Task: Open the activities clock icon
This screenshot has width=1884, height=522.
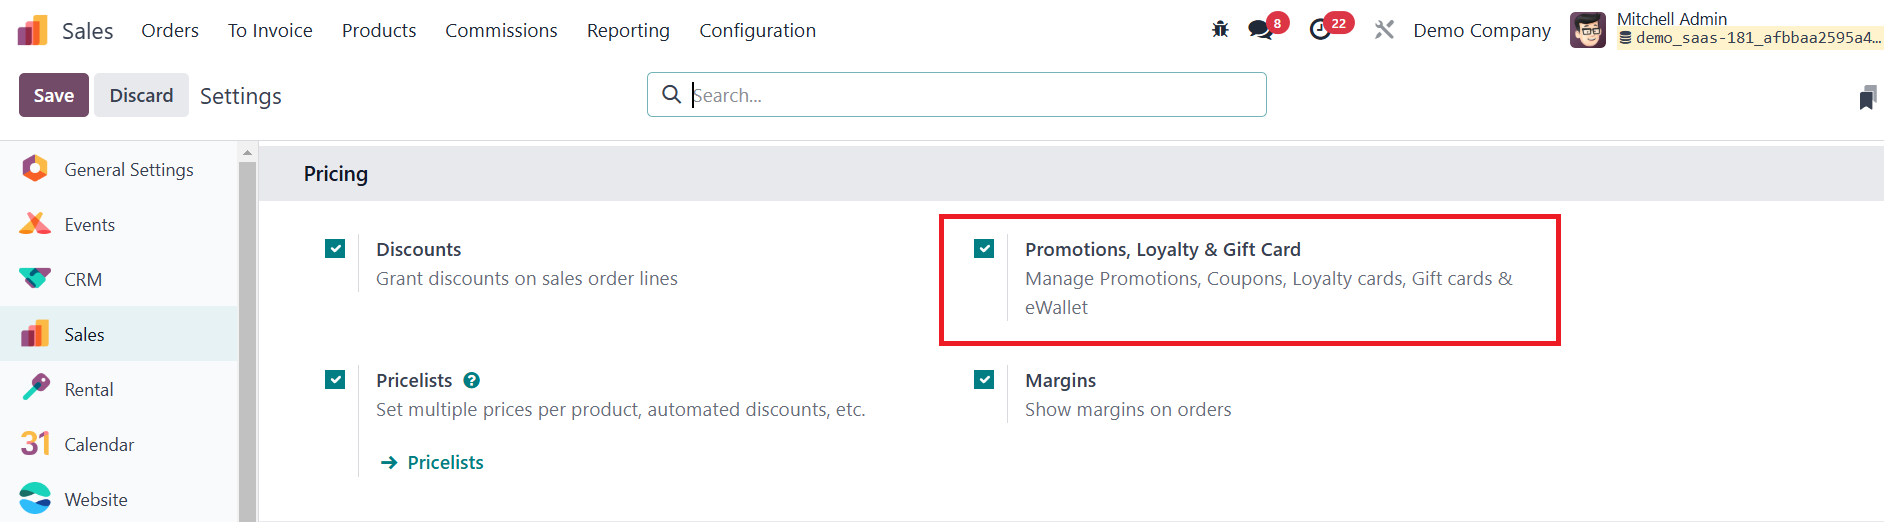Action: [x=1320, y=30]
